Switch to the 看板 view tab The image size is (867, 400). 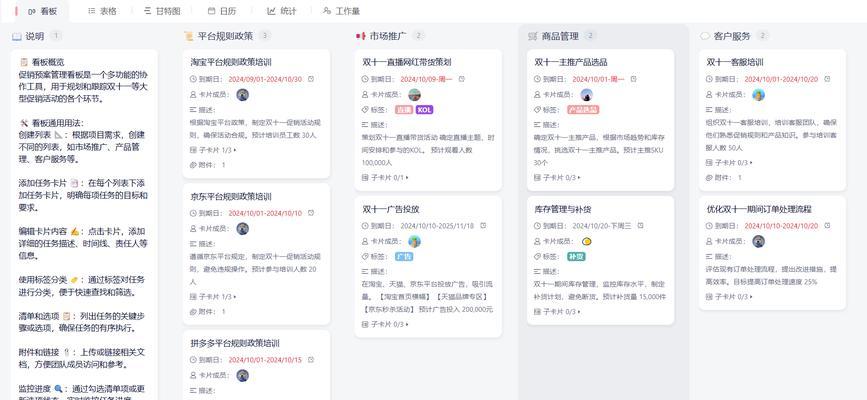[x=42, y=11]
